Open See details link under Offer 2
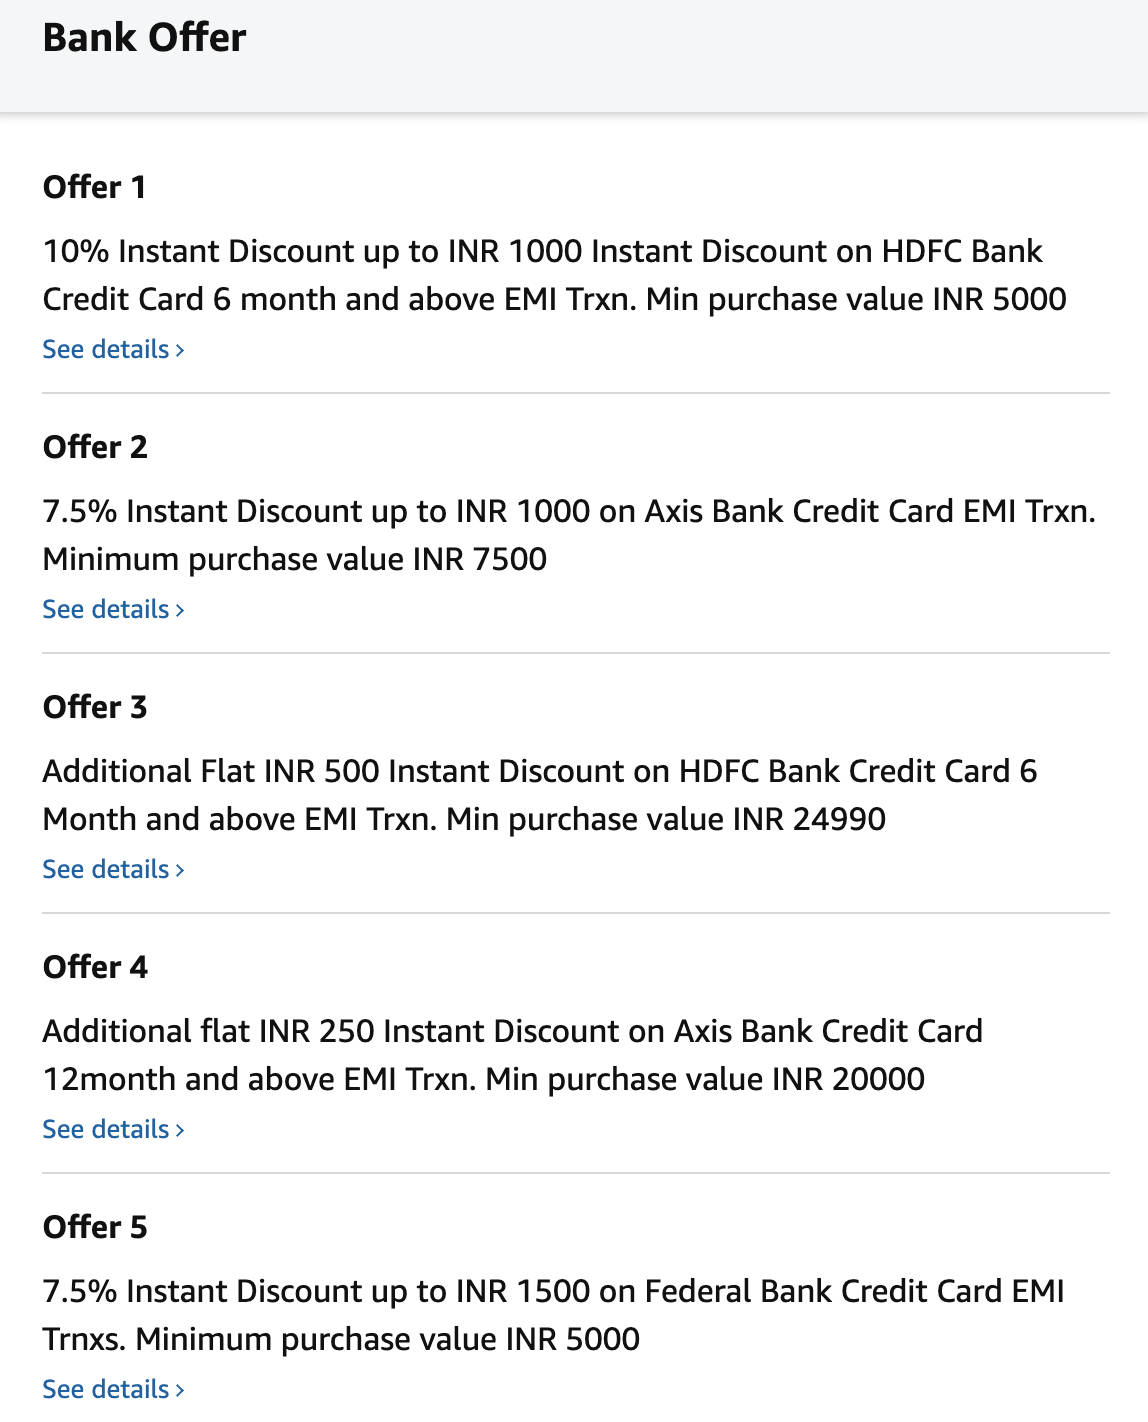Screen dimensions: 1148x1422 click(105, 609)
